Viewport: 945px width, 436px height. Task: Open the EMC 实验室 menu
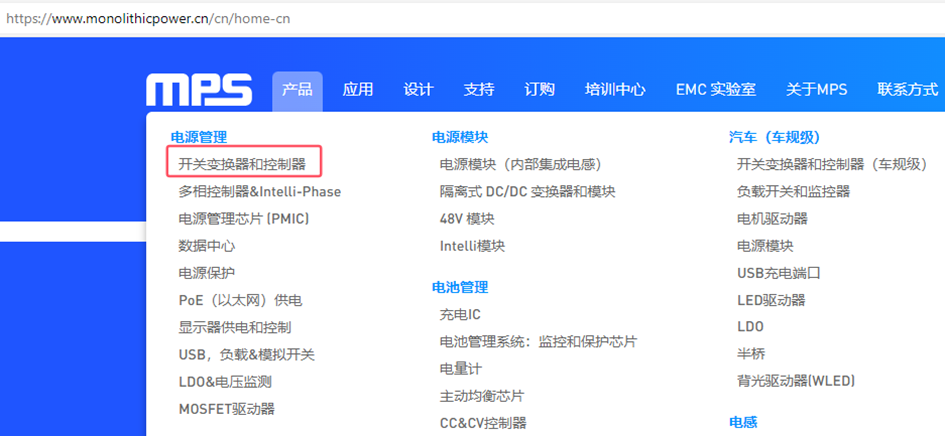click(715, 90)
